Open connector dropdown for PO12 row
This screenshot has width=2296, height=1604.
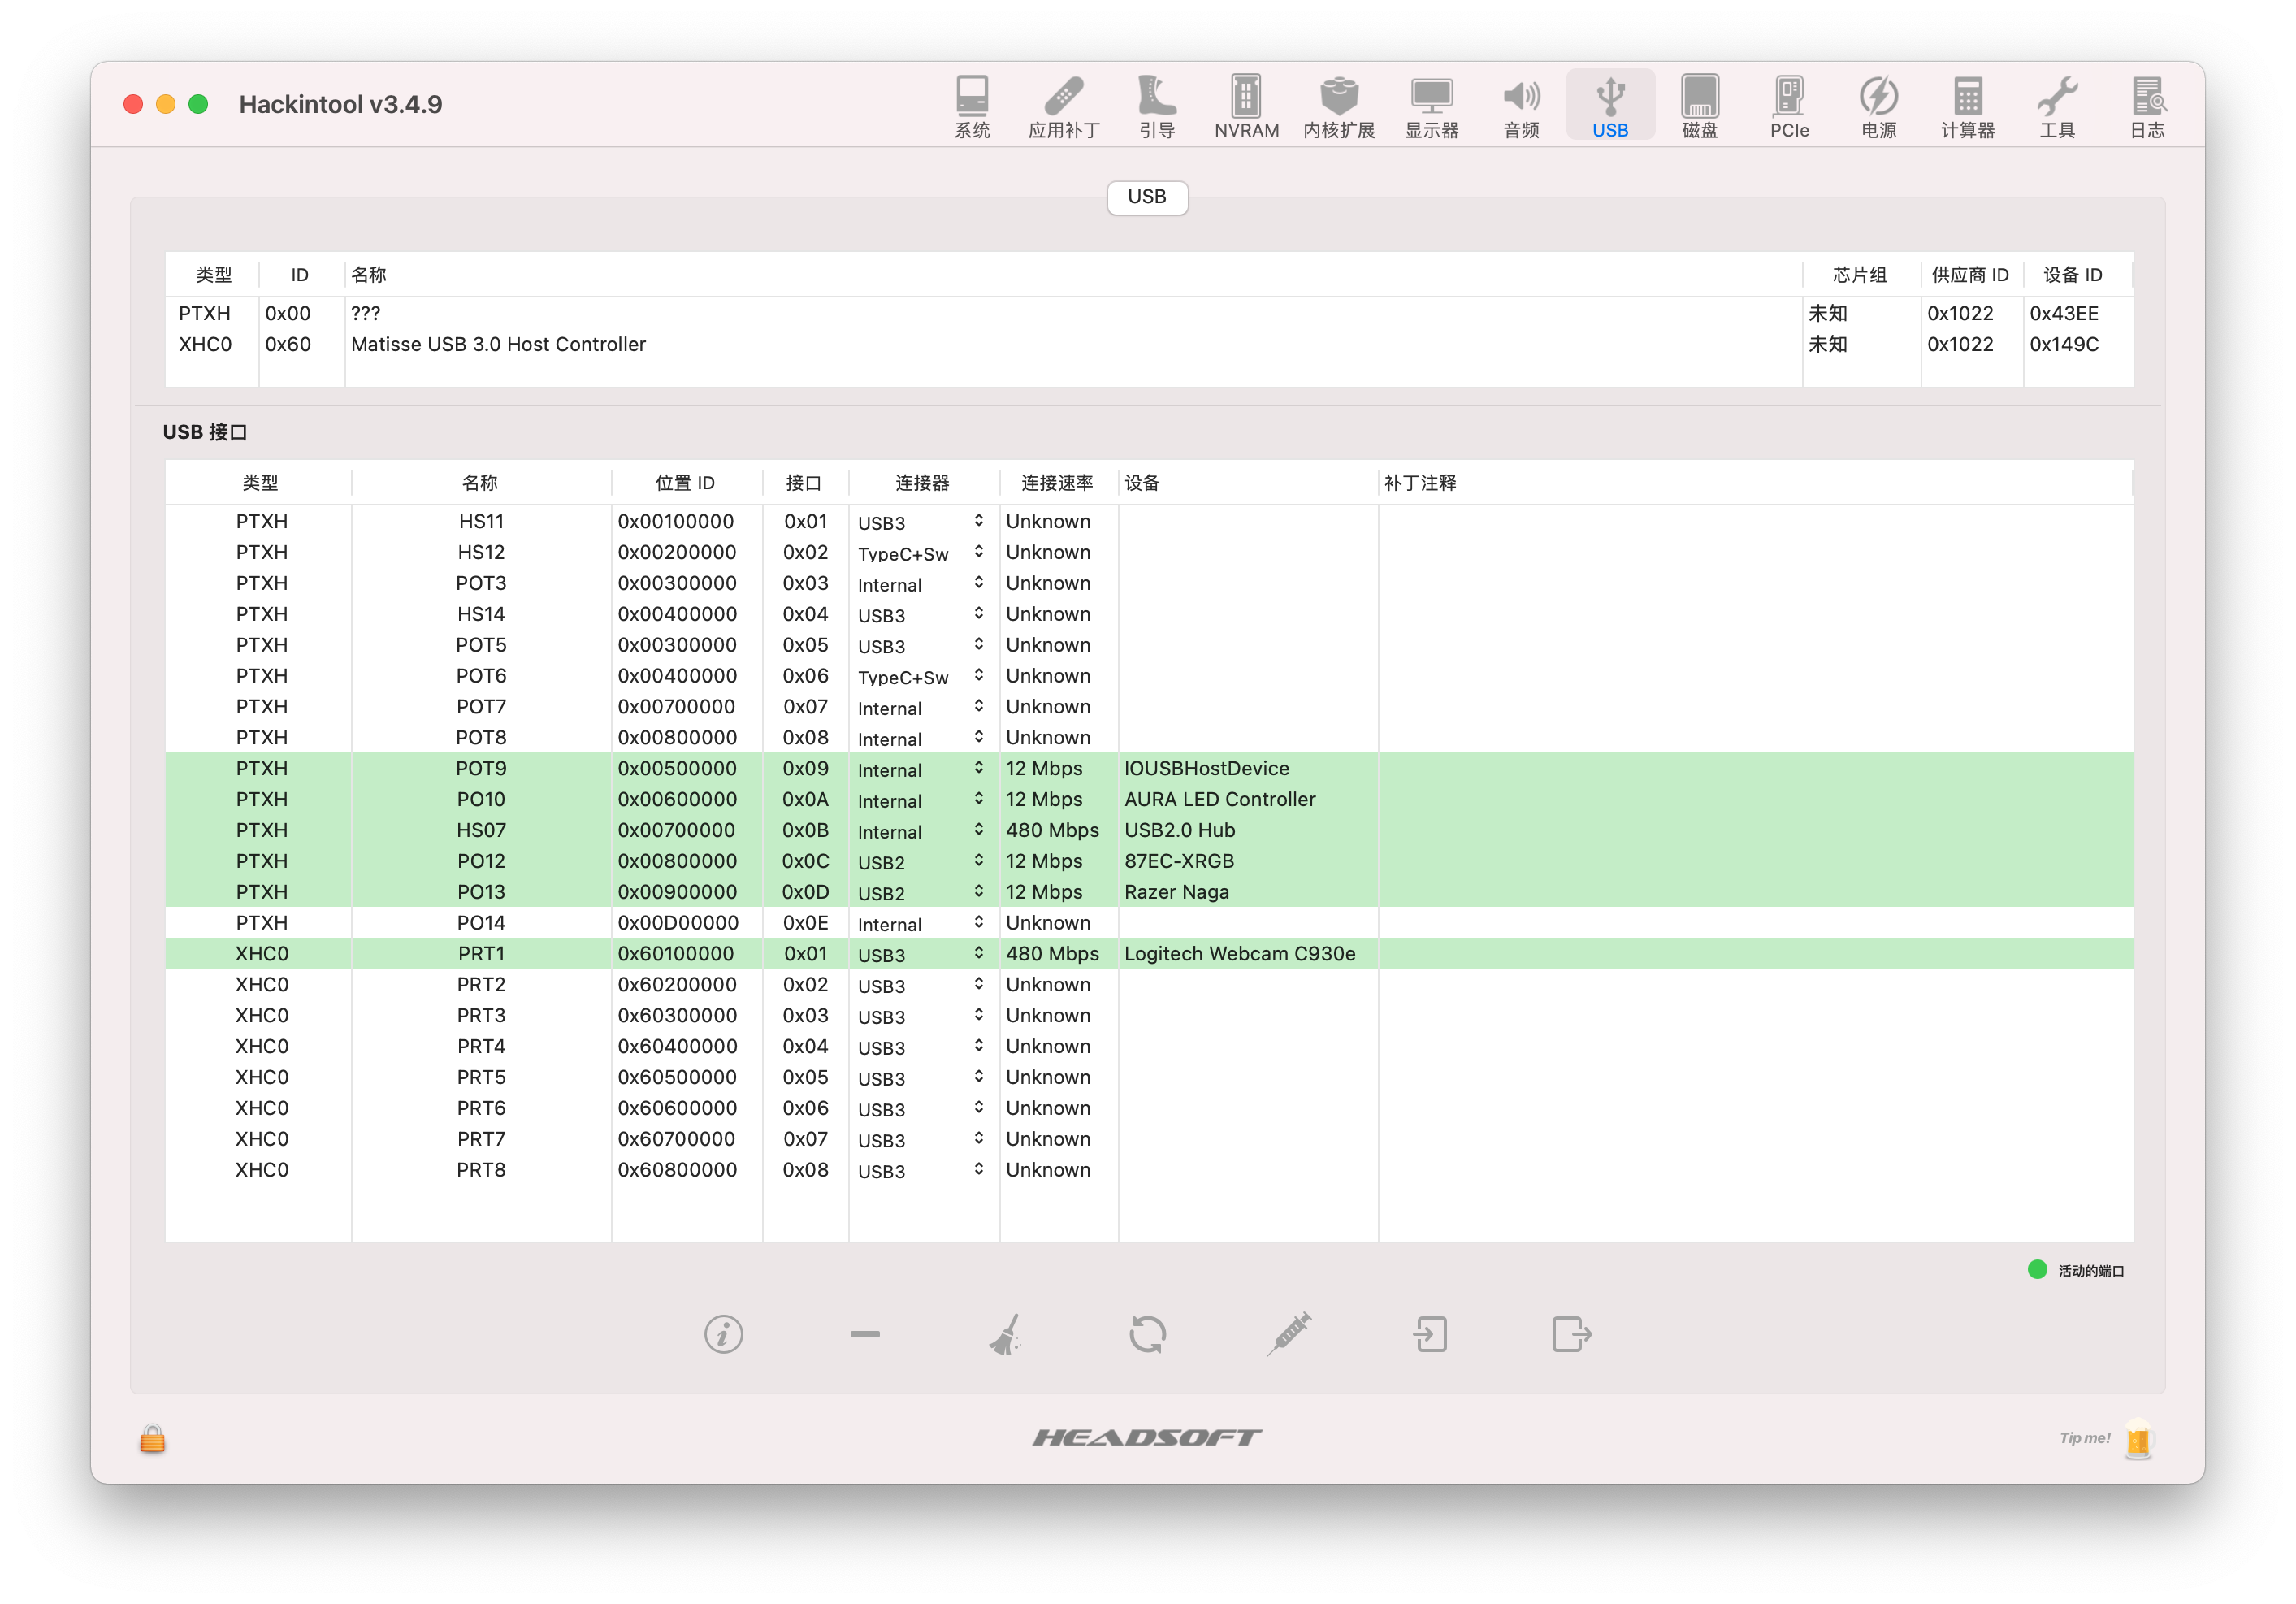click(x=921, y=862)
